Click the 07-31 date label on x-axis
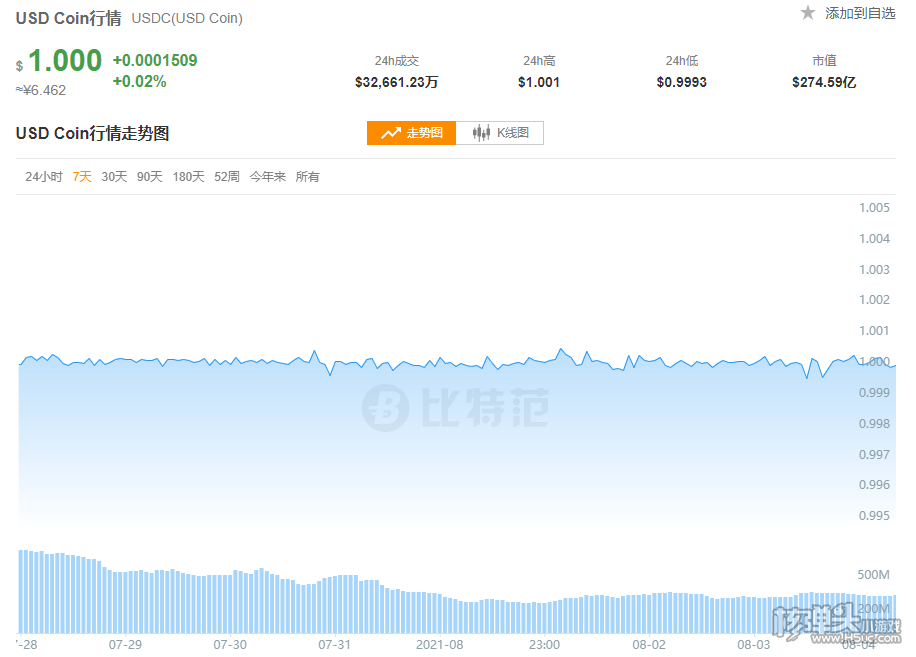This screenshot has width=916, height=657. tap(335, 645)
